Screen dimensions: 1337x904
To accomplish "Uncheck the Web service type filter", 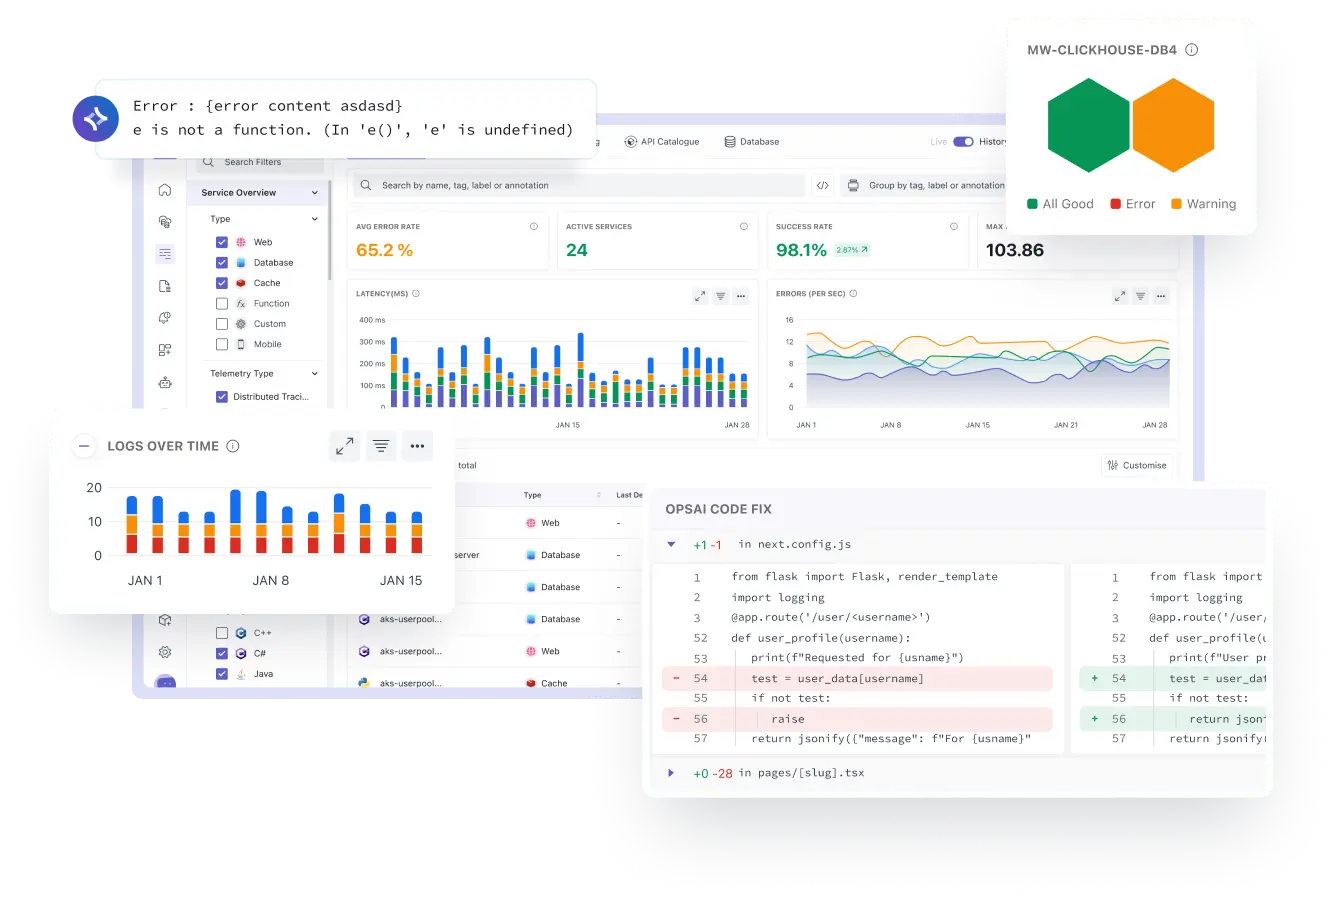I will point(222,241).
